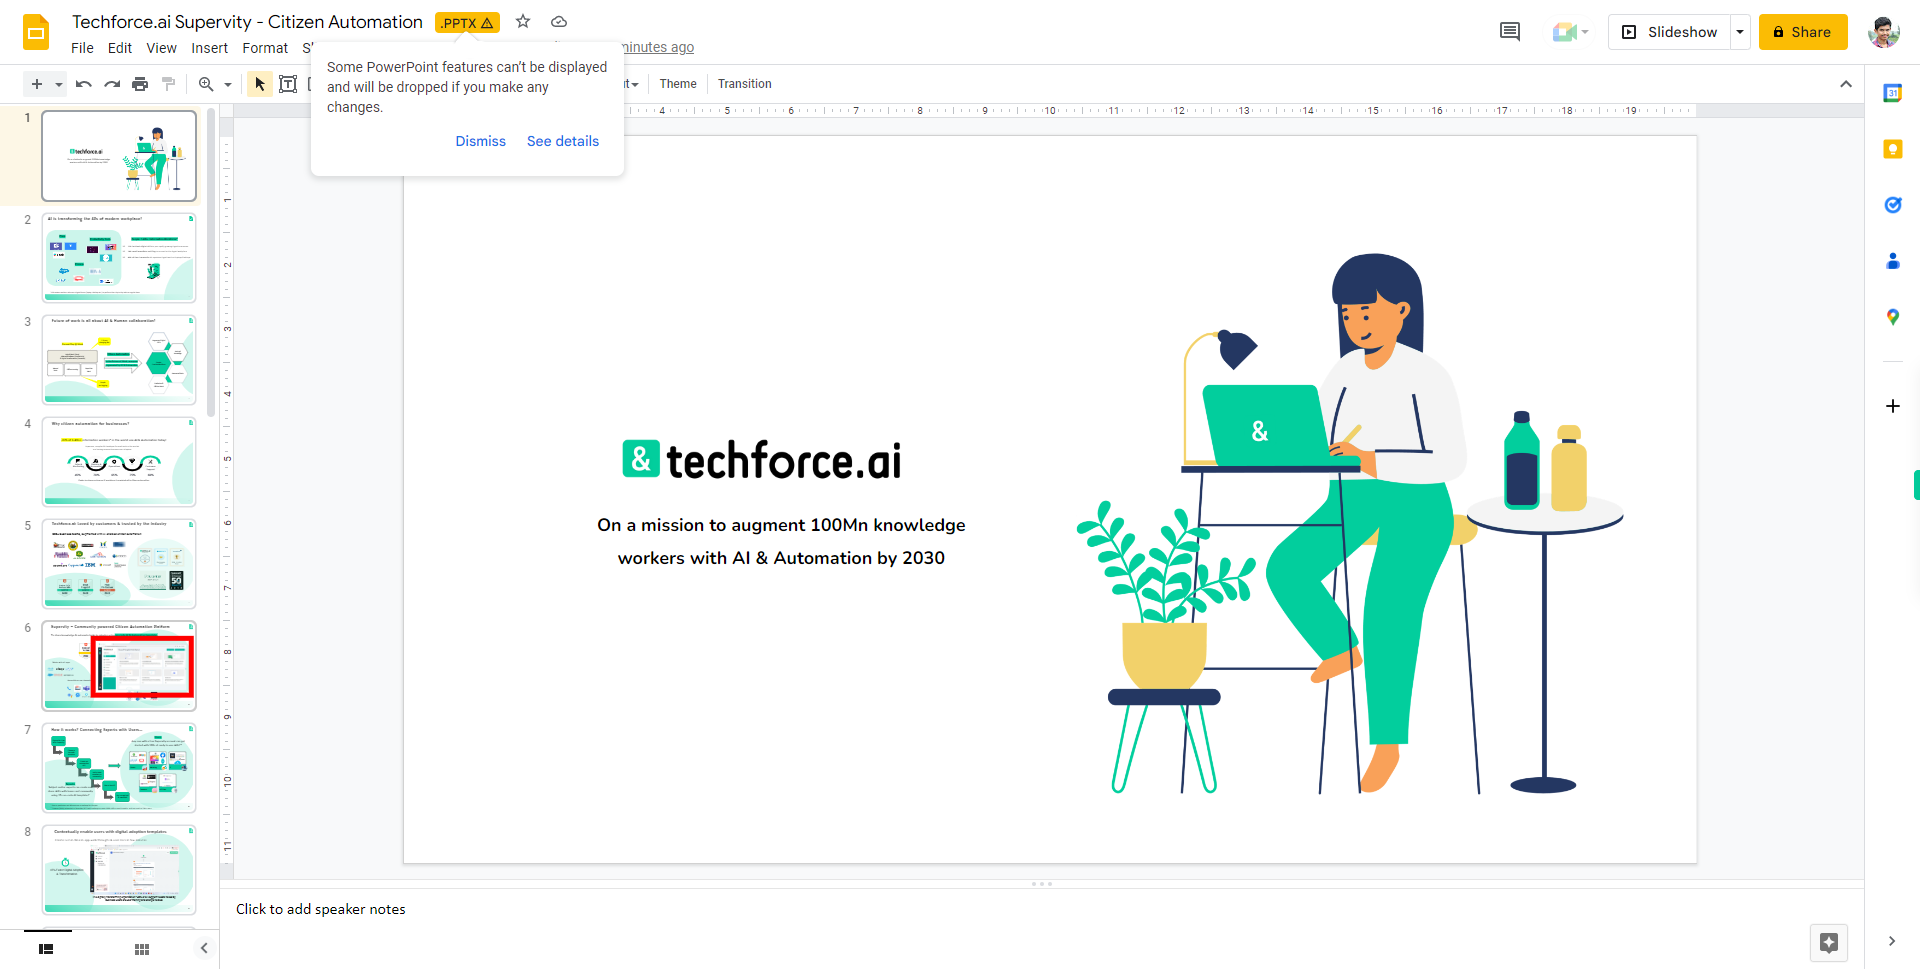The width and height of the screenshot is (1920, 969).
Task: Get add-ons with plus icon
Action: click(x=1892, y=406)
